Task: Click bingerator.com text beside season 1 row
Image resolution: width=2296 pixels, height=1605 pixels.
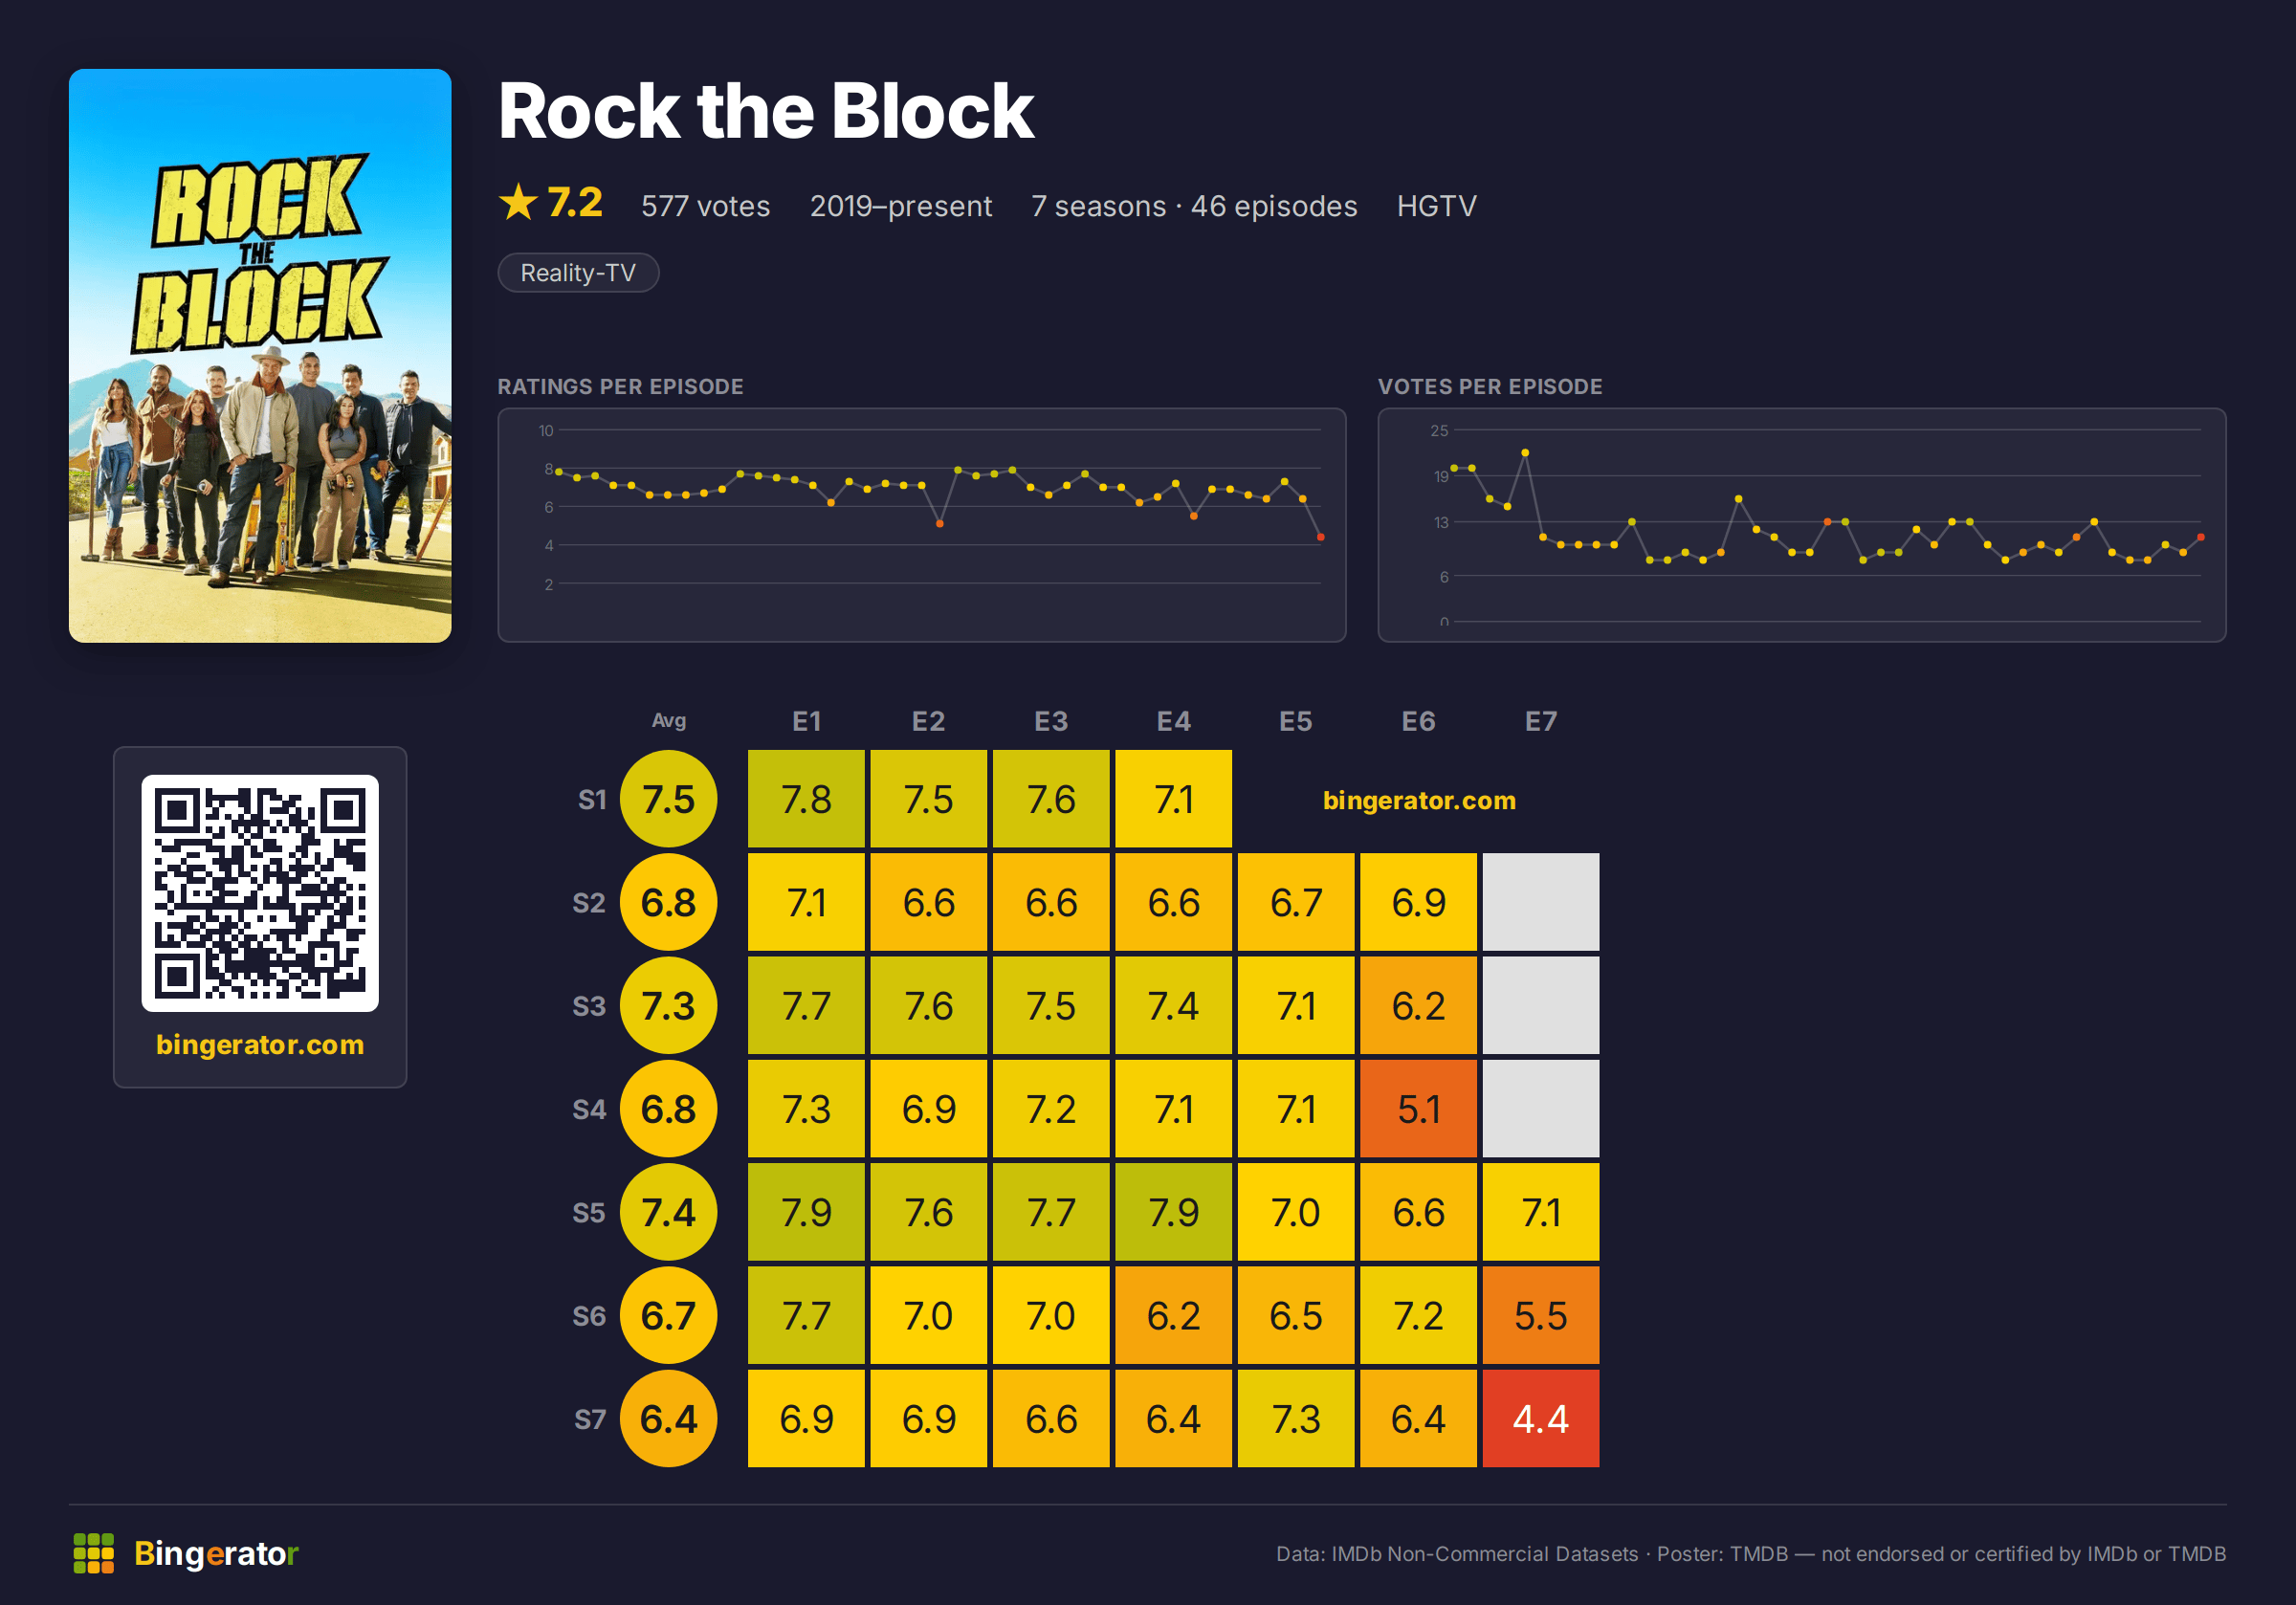Action: click(1419, 800)
